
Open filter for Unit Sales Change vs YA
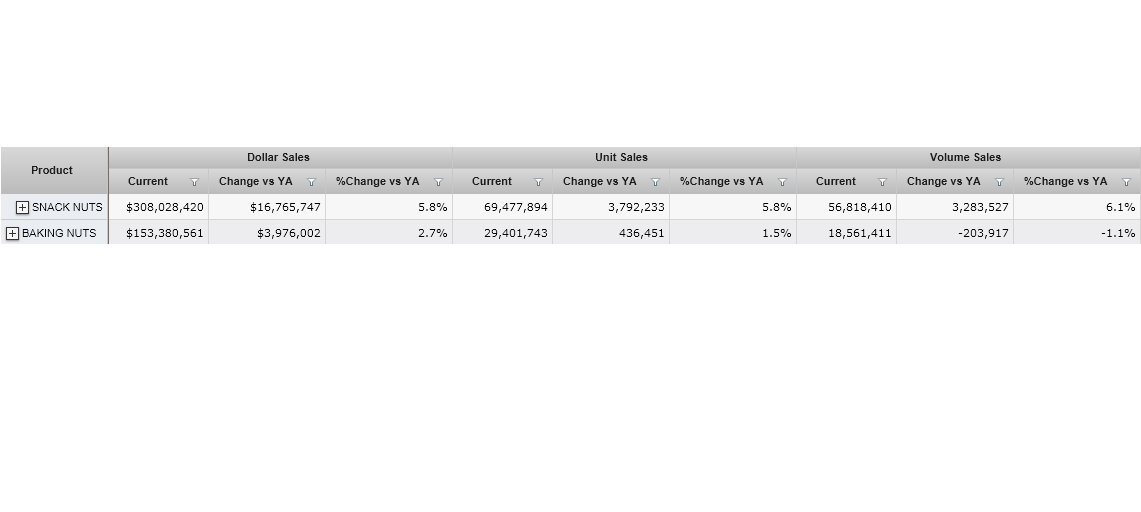655,182
